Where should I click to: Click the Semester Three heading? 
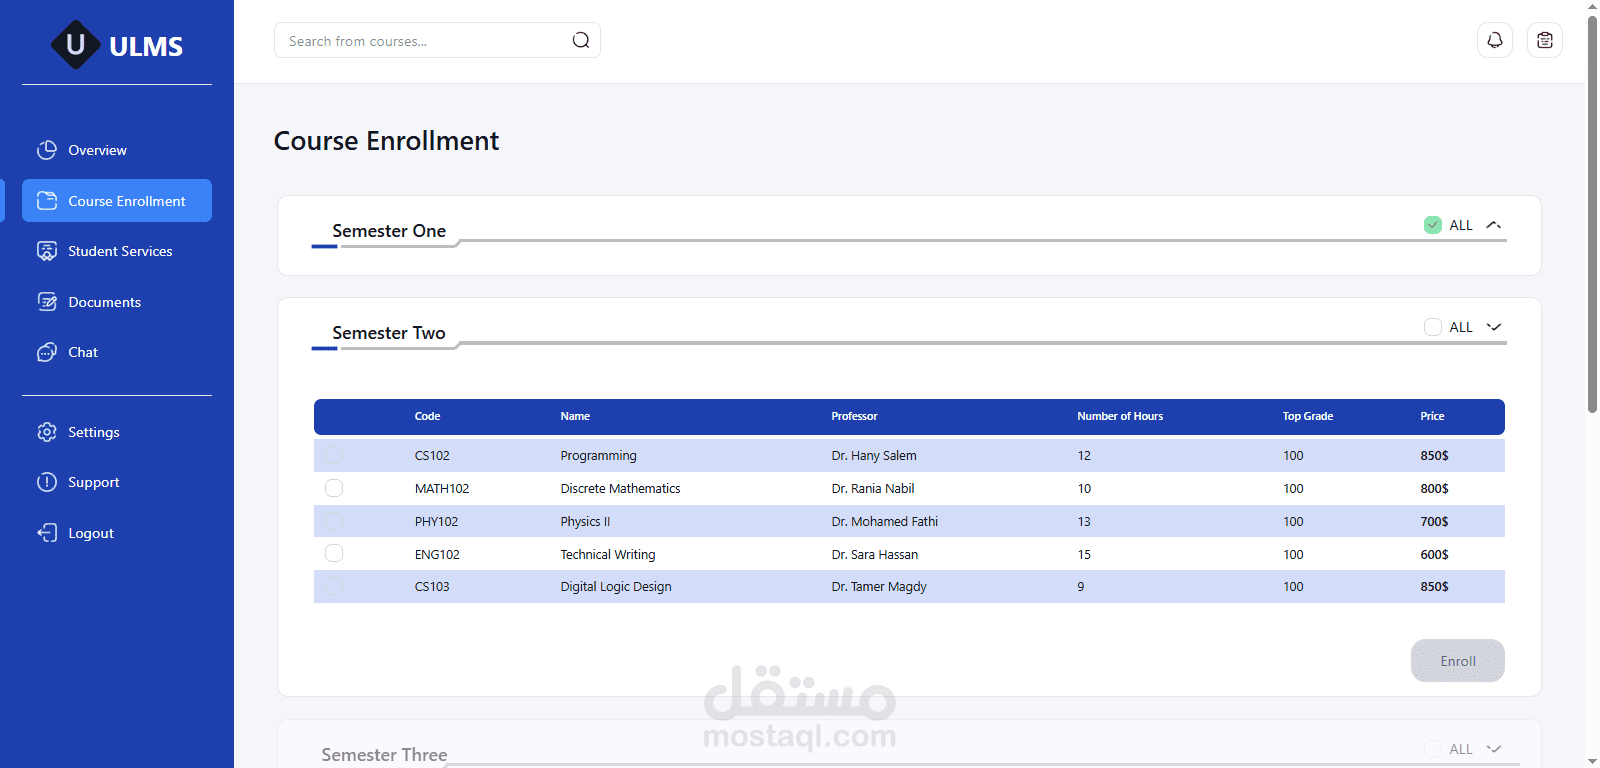pos(384,755)
